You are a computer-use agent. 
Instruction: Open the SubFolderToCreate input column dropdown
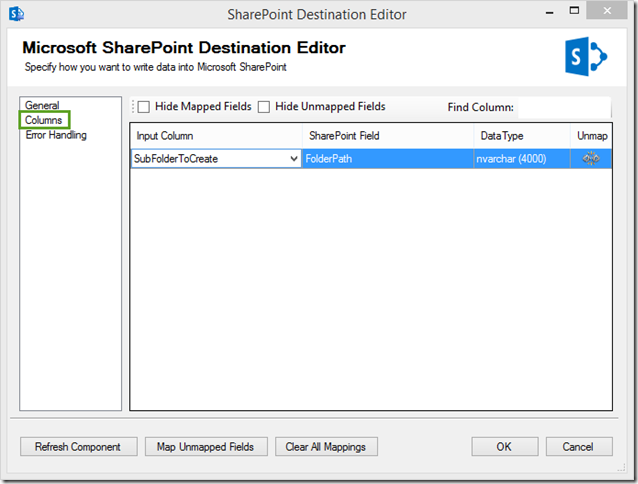(294, 159)
